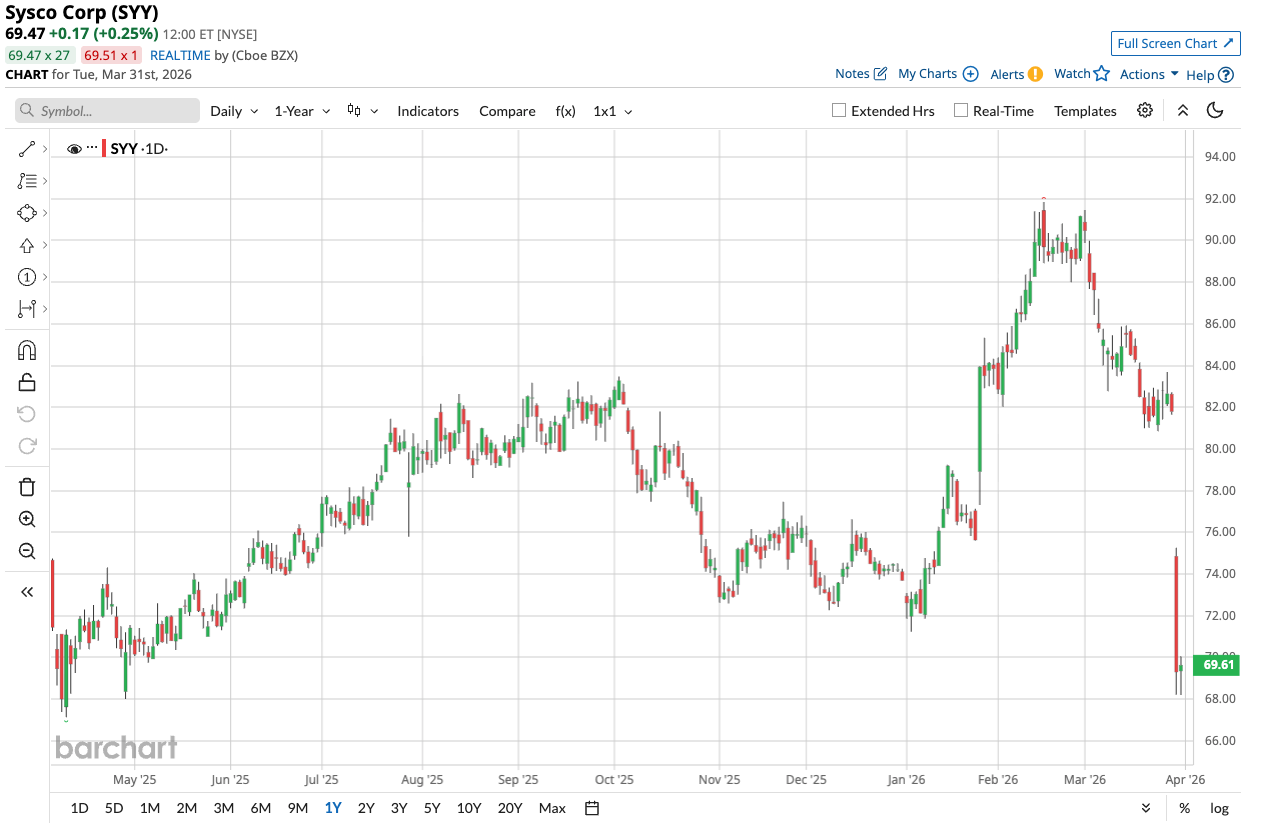Collapse the chart header arrows icon
Viewport: 1261px width, 837px height.
pos(1183,110)
